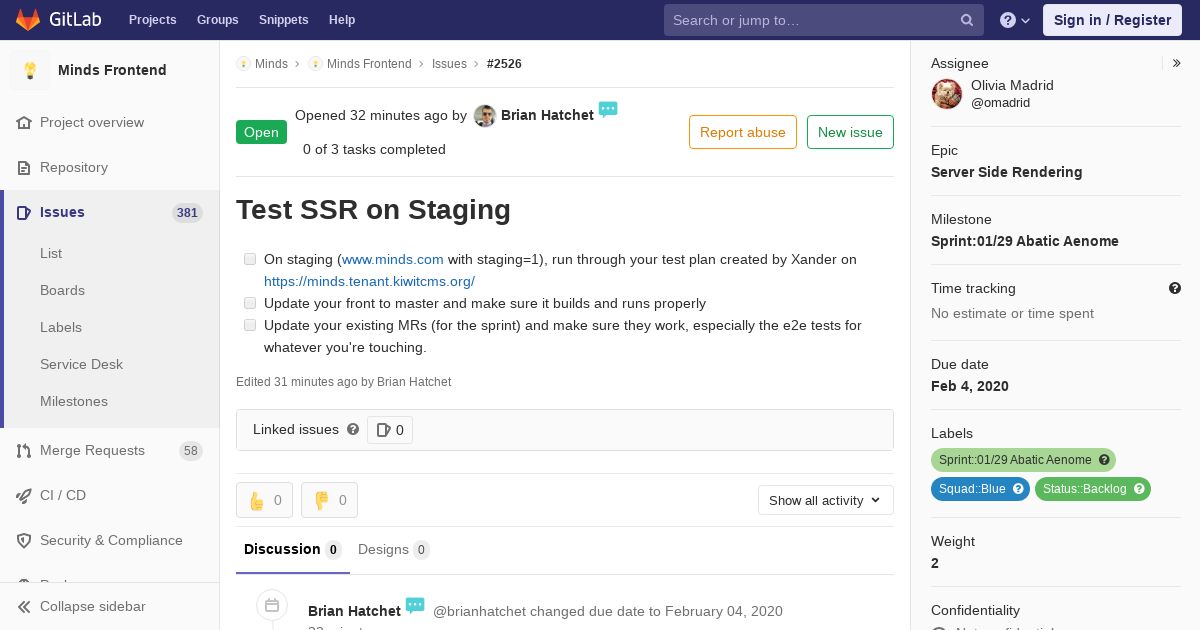Expand the Show all activity dropdown

pyautogui.click(x=825, y=500)
